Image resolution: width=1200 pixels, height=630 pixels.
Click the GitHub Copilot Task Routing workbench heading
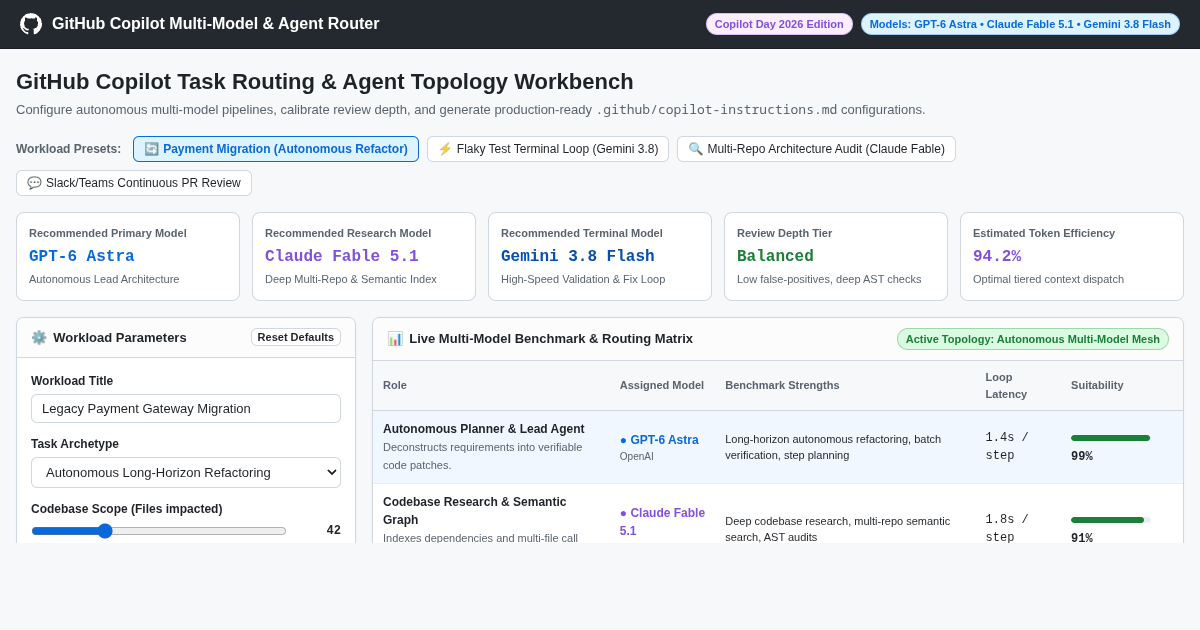[x=325, y=82]
